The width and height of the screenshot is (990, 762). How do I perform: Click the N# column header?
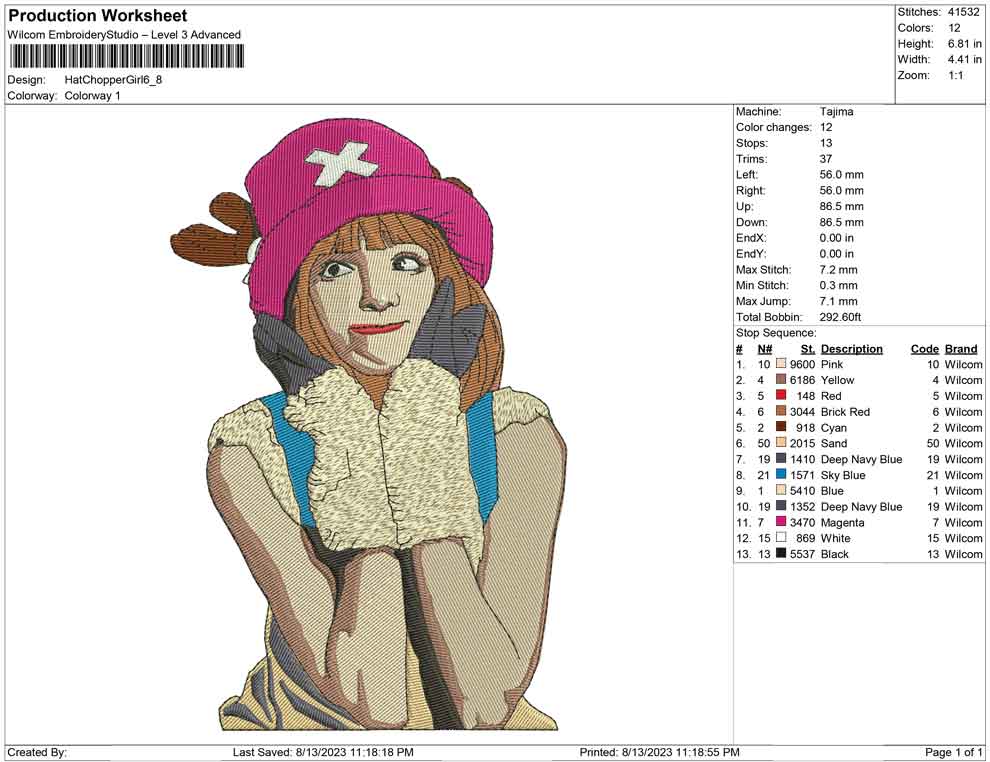click(x=765, y=348)
